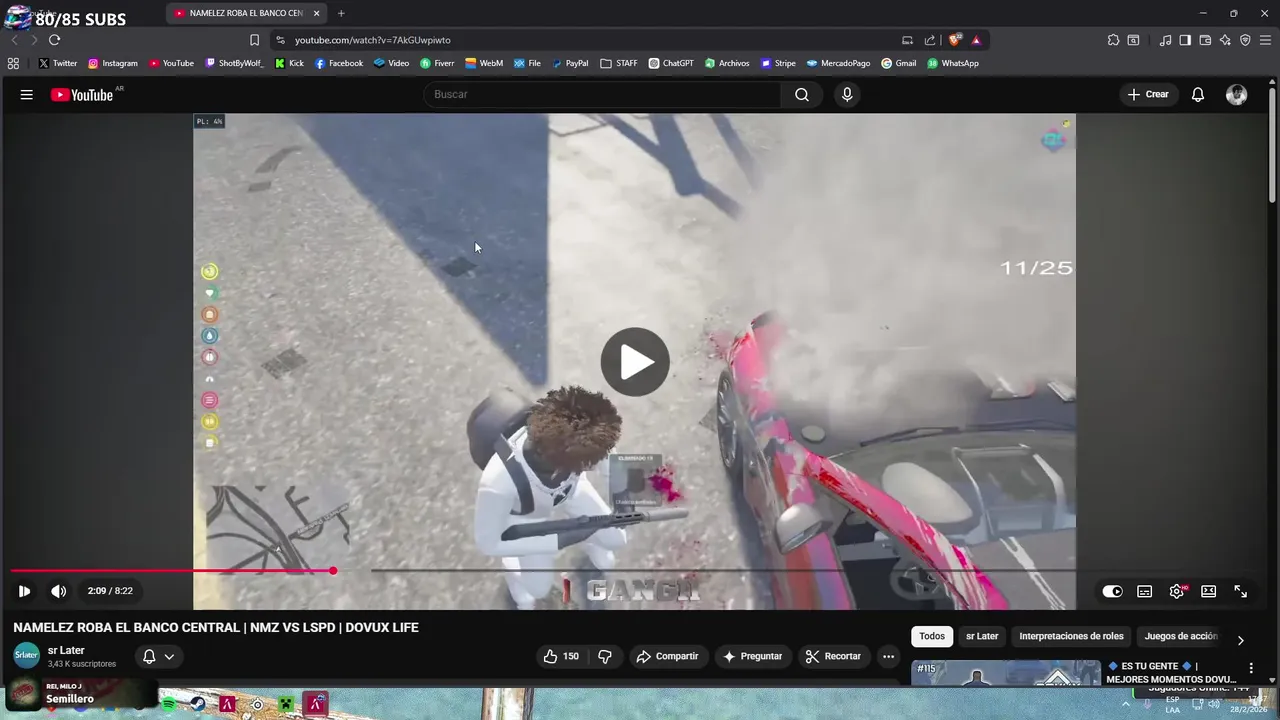Dislike the video with thumbs down

[x=605, y=656]
